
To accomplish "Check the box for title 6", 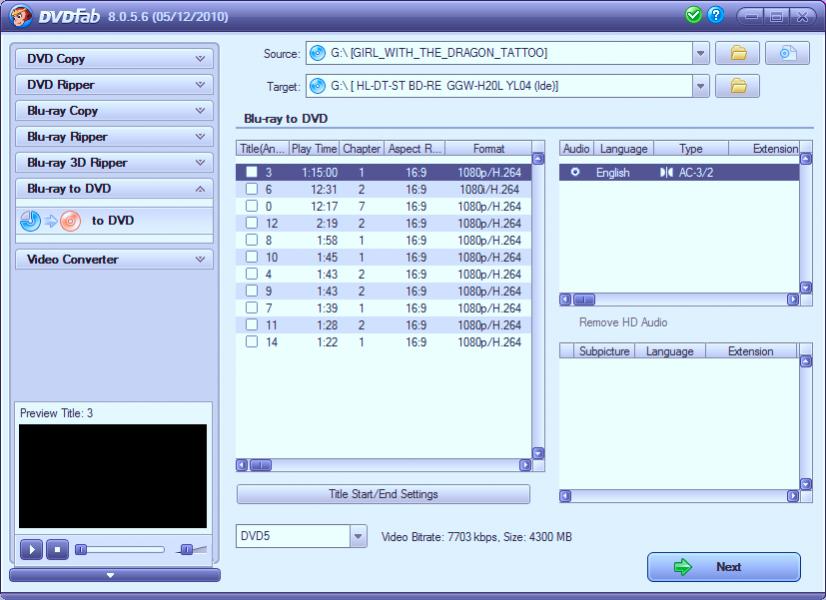I will [x=252, y=189].
